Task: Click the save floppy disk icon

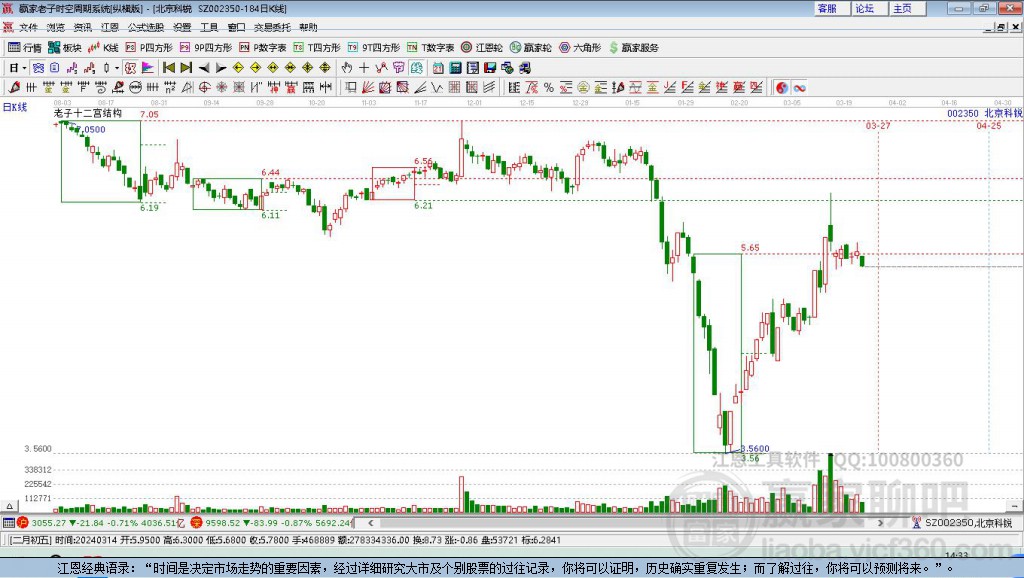Action: [490, 68]
